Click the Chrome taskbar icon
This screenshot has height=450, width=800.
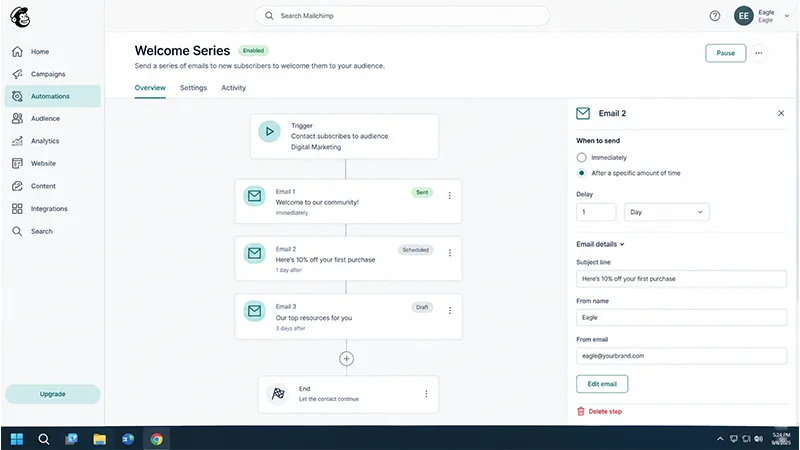(x=157, y=439)
